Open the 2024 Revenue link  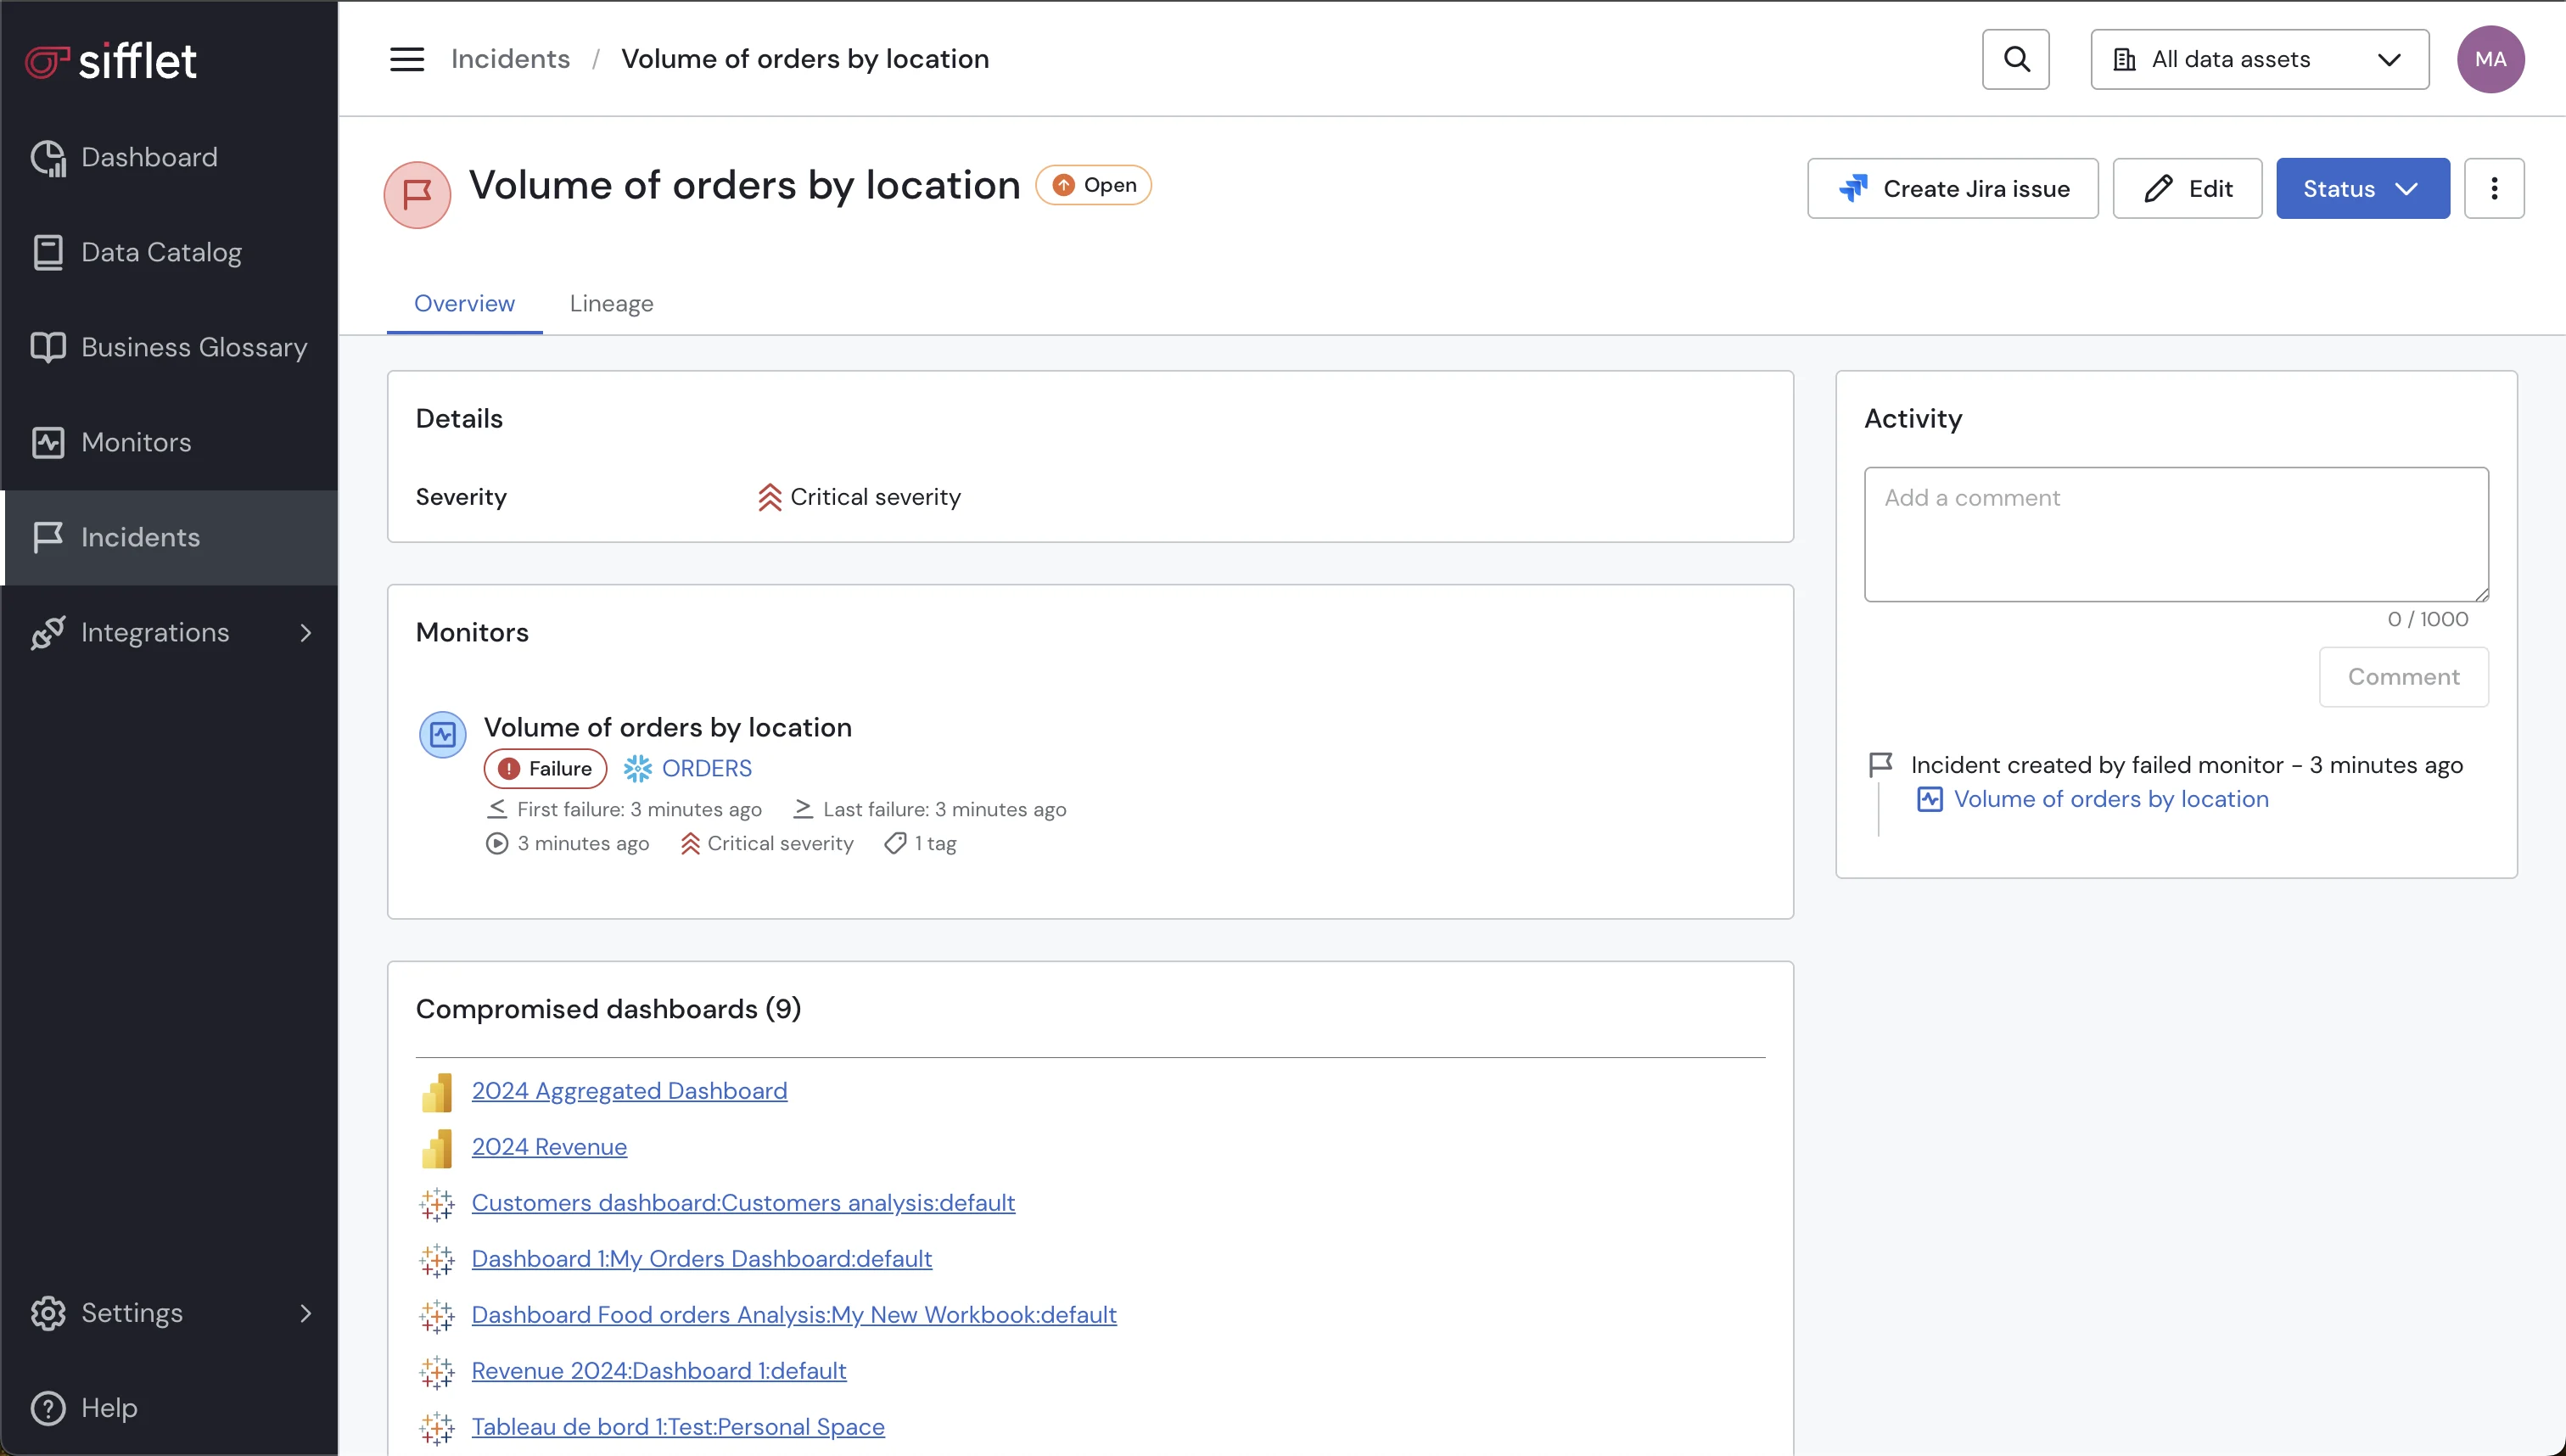pyautogui.click(x=549, y=1147)
